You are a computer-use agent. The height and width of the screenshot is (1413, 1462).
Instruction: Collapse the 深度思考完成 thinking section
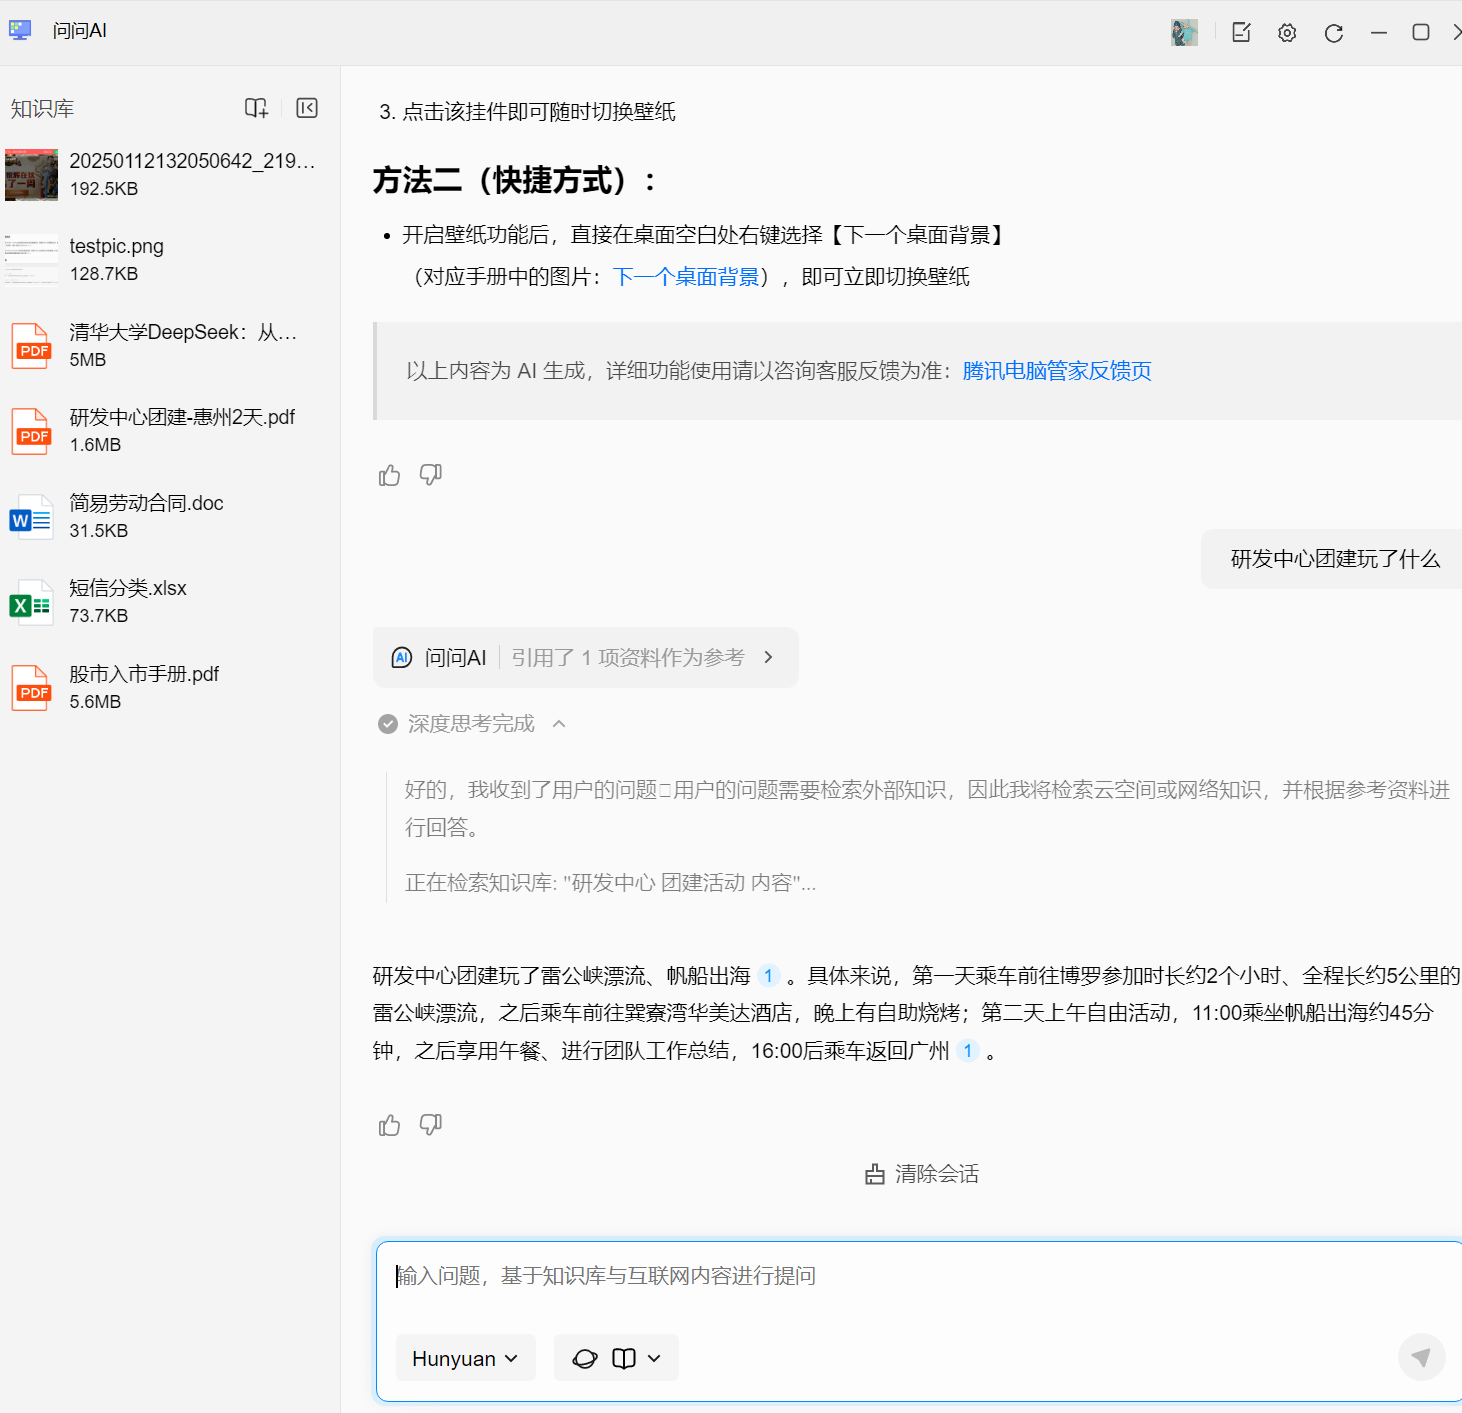tap(559, 723)
